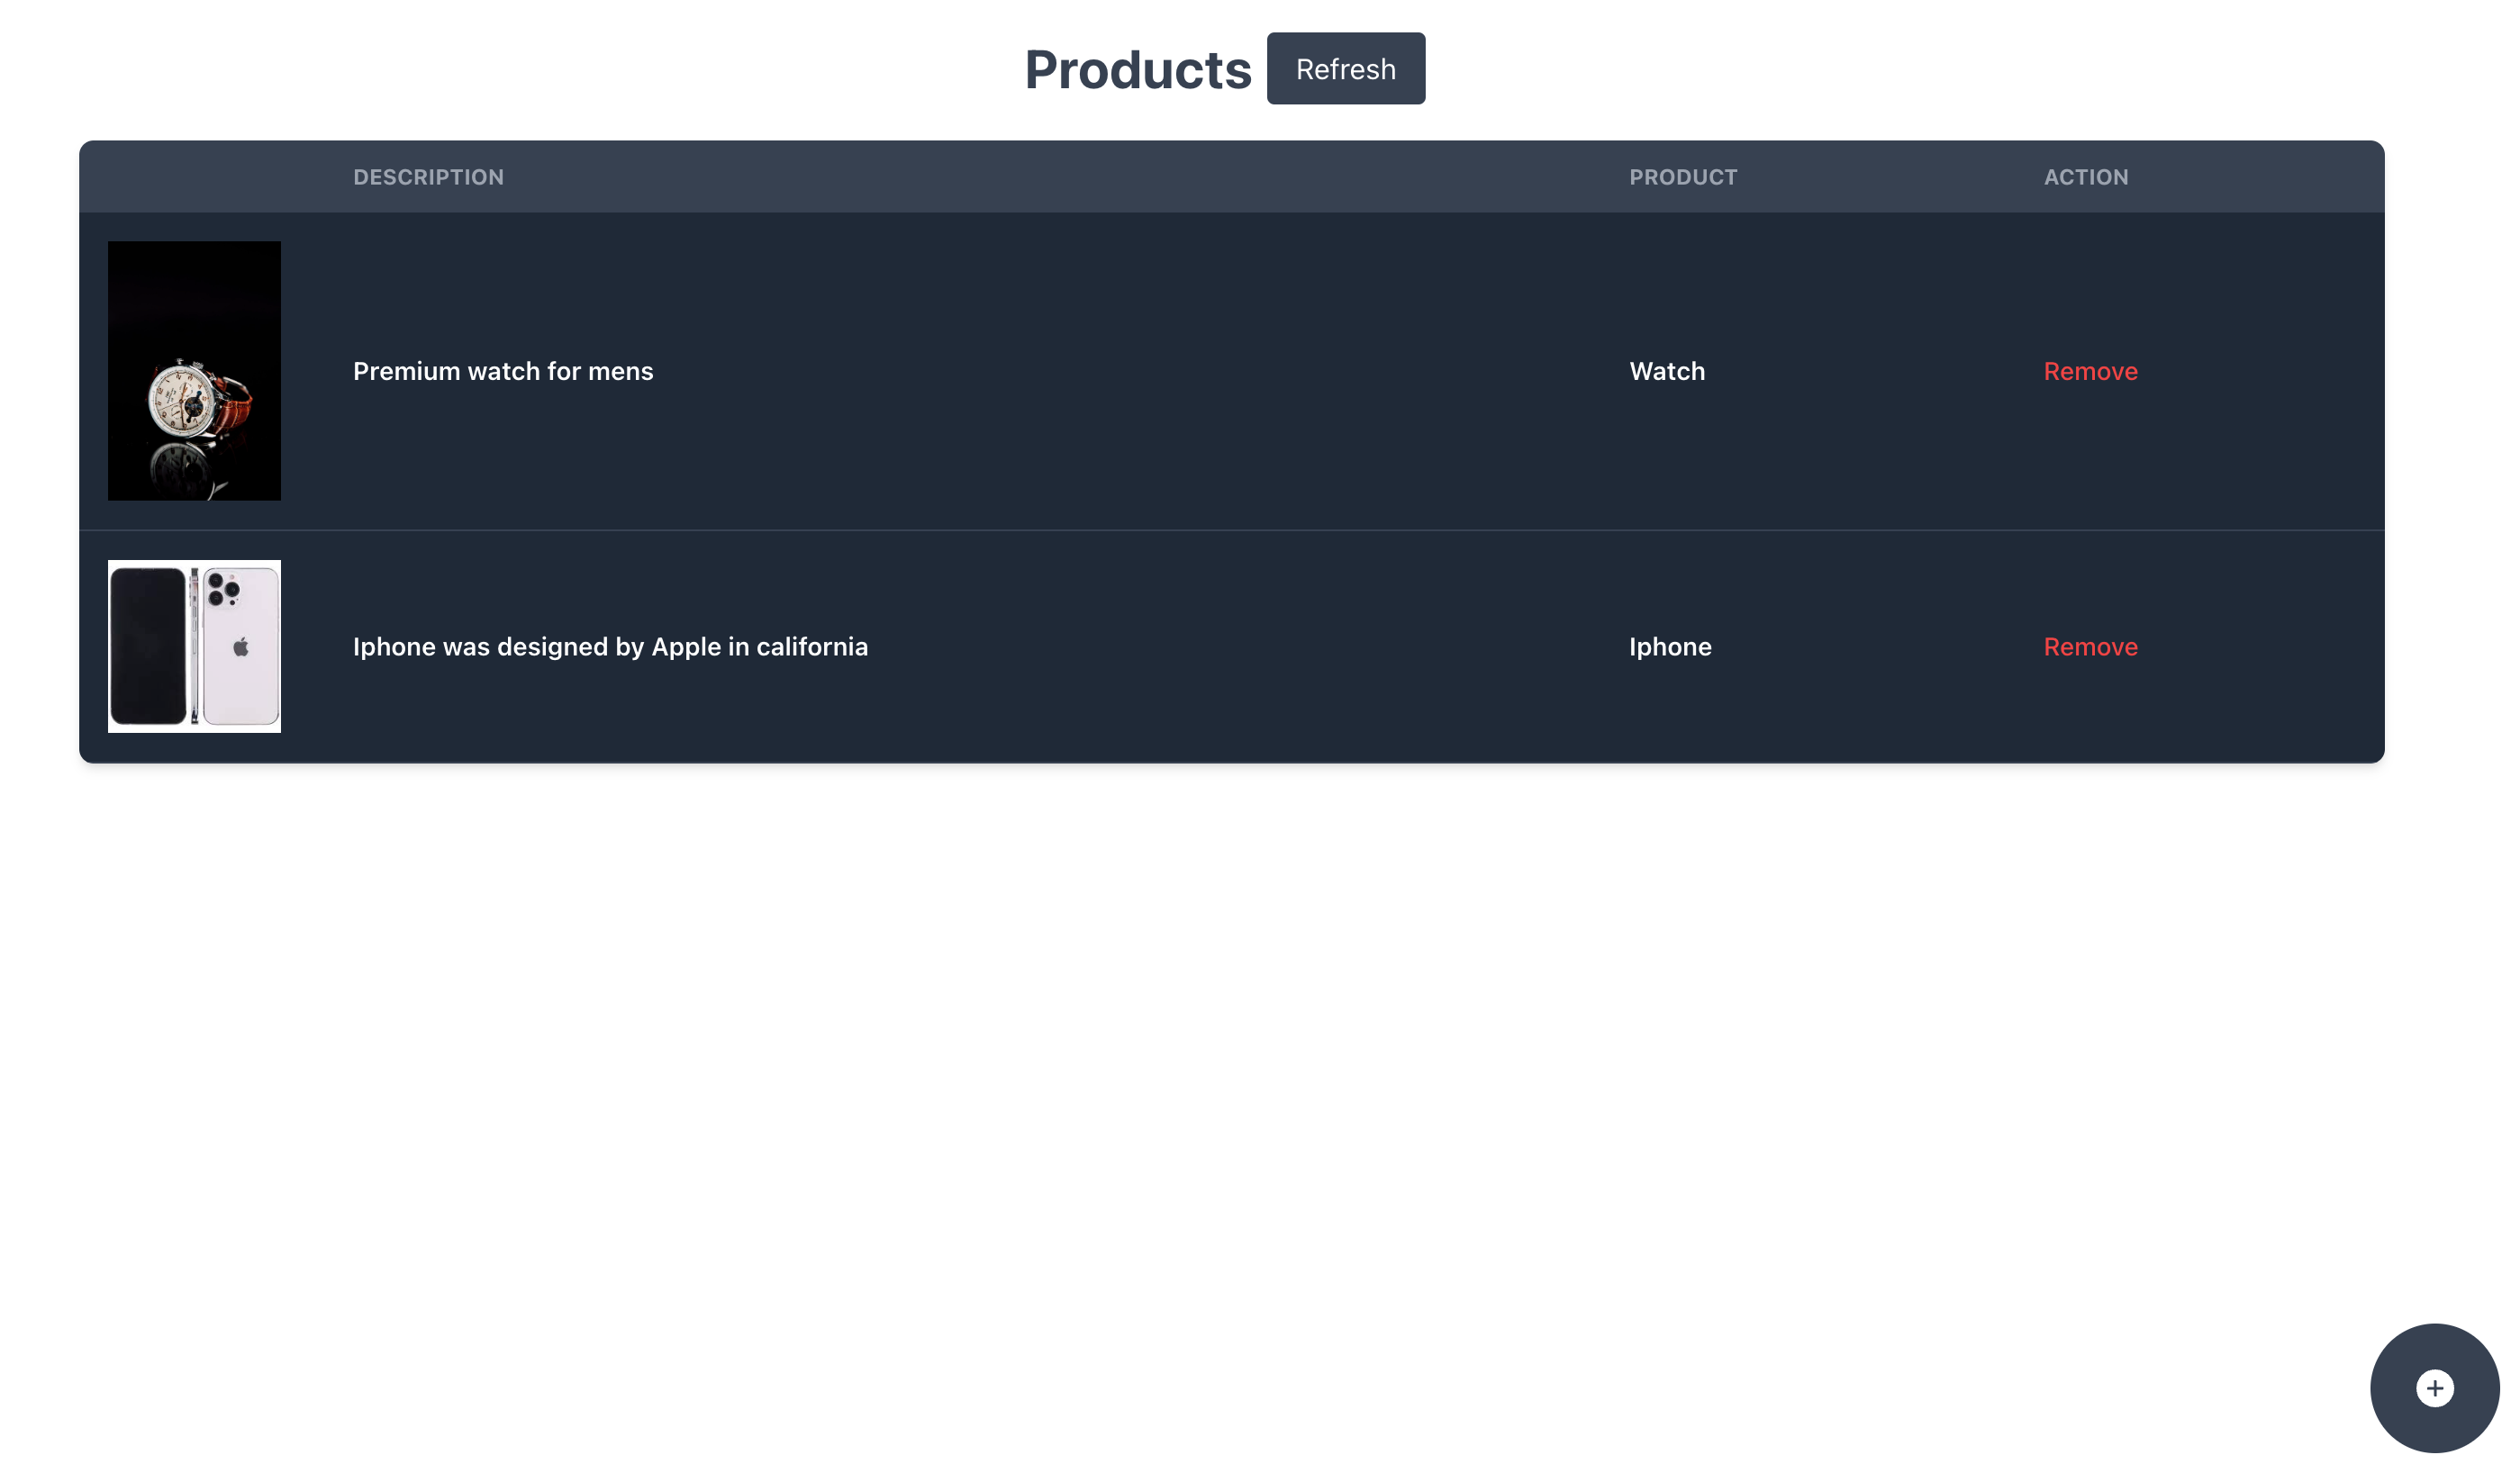This screenshot has width=2520, height=1482.
Task: Click the Apple logo in iPhone image
Action: coord(241,647)
